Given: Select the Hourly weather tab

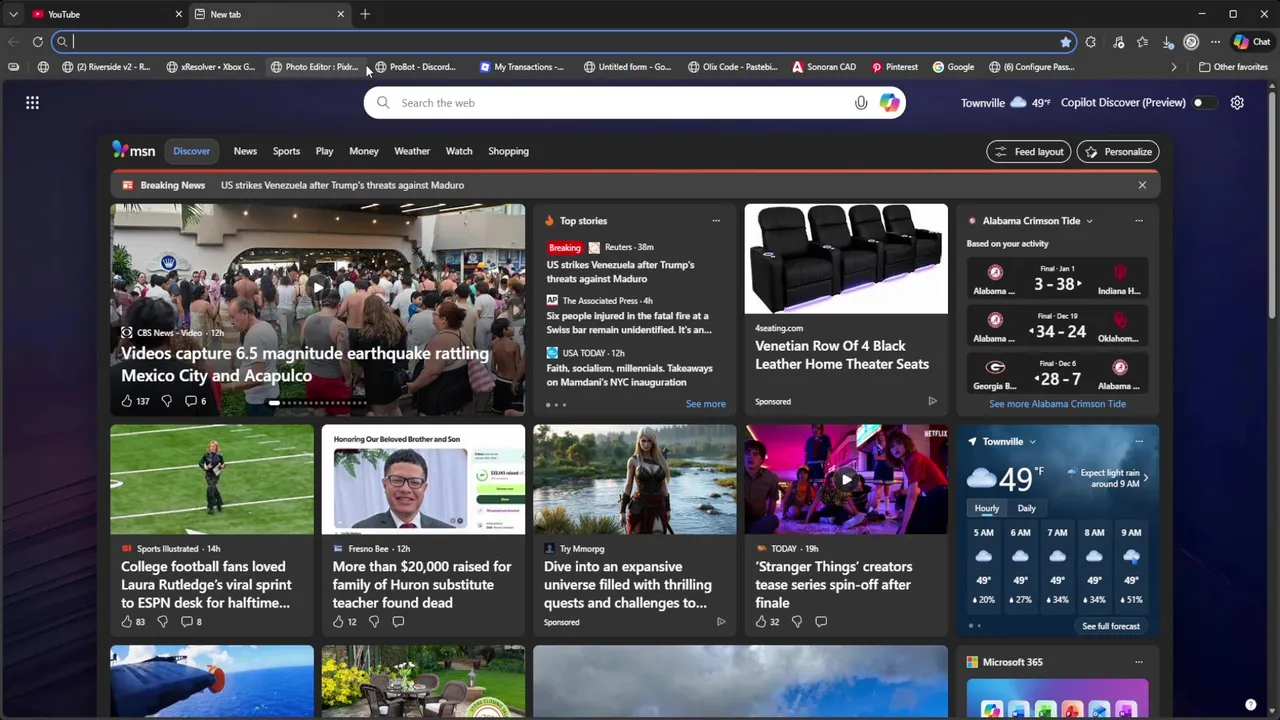Looking at the screenshot, I should click(x=987, y=508).
